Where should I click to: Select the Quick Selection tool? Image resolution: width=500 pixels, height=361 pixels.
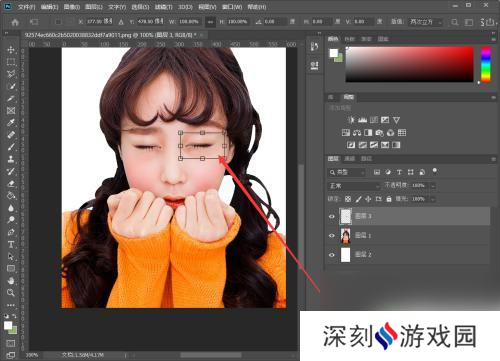11,86
